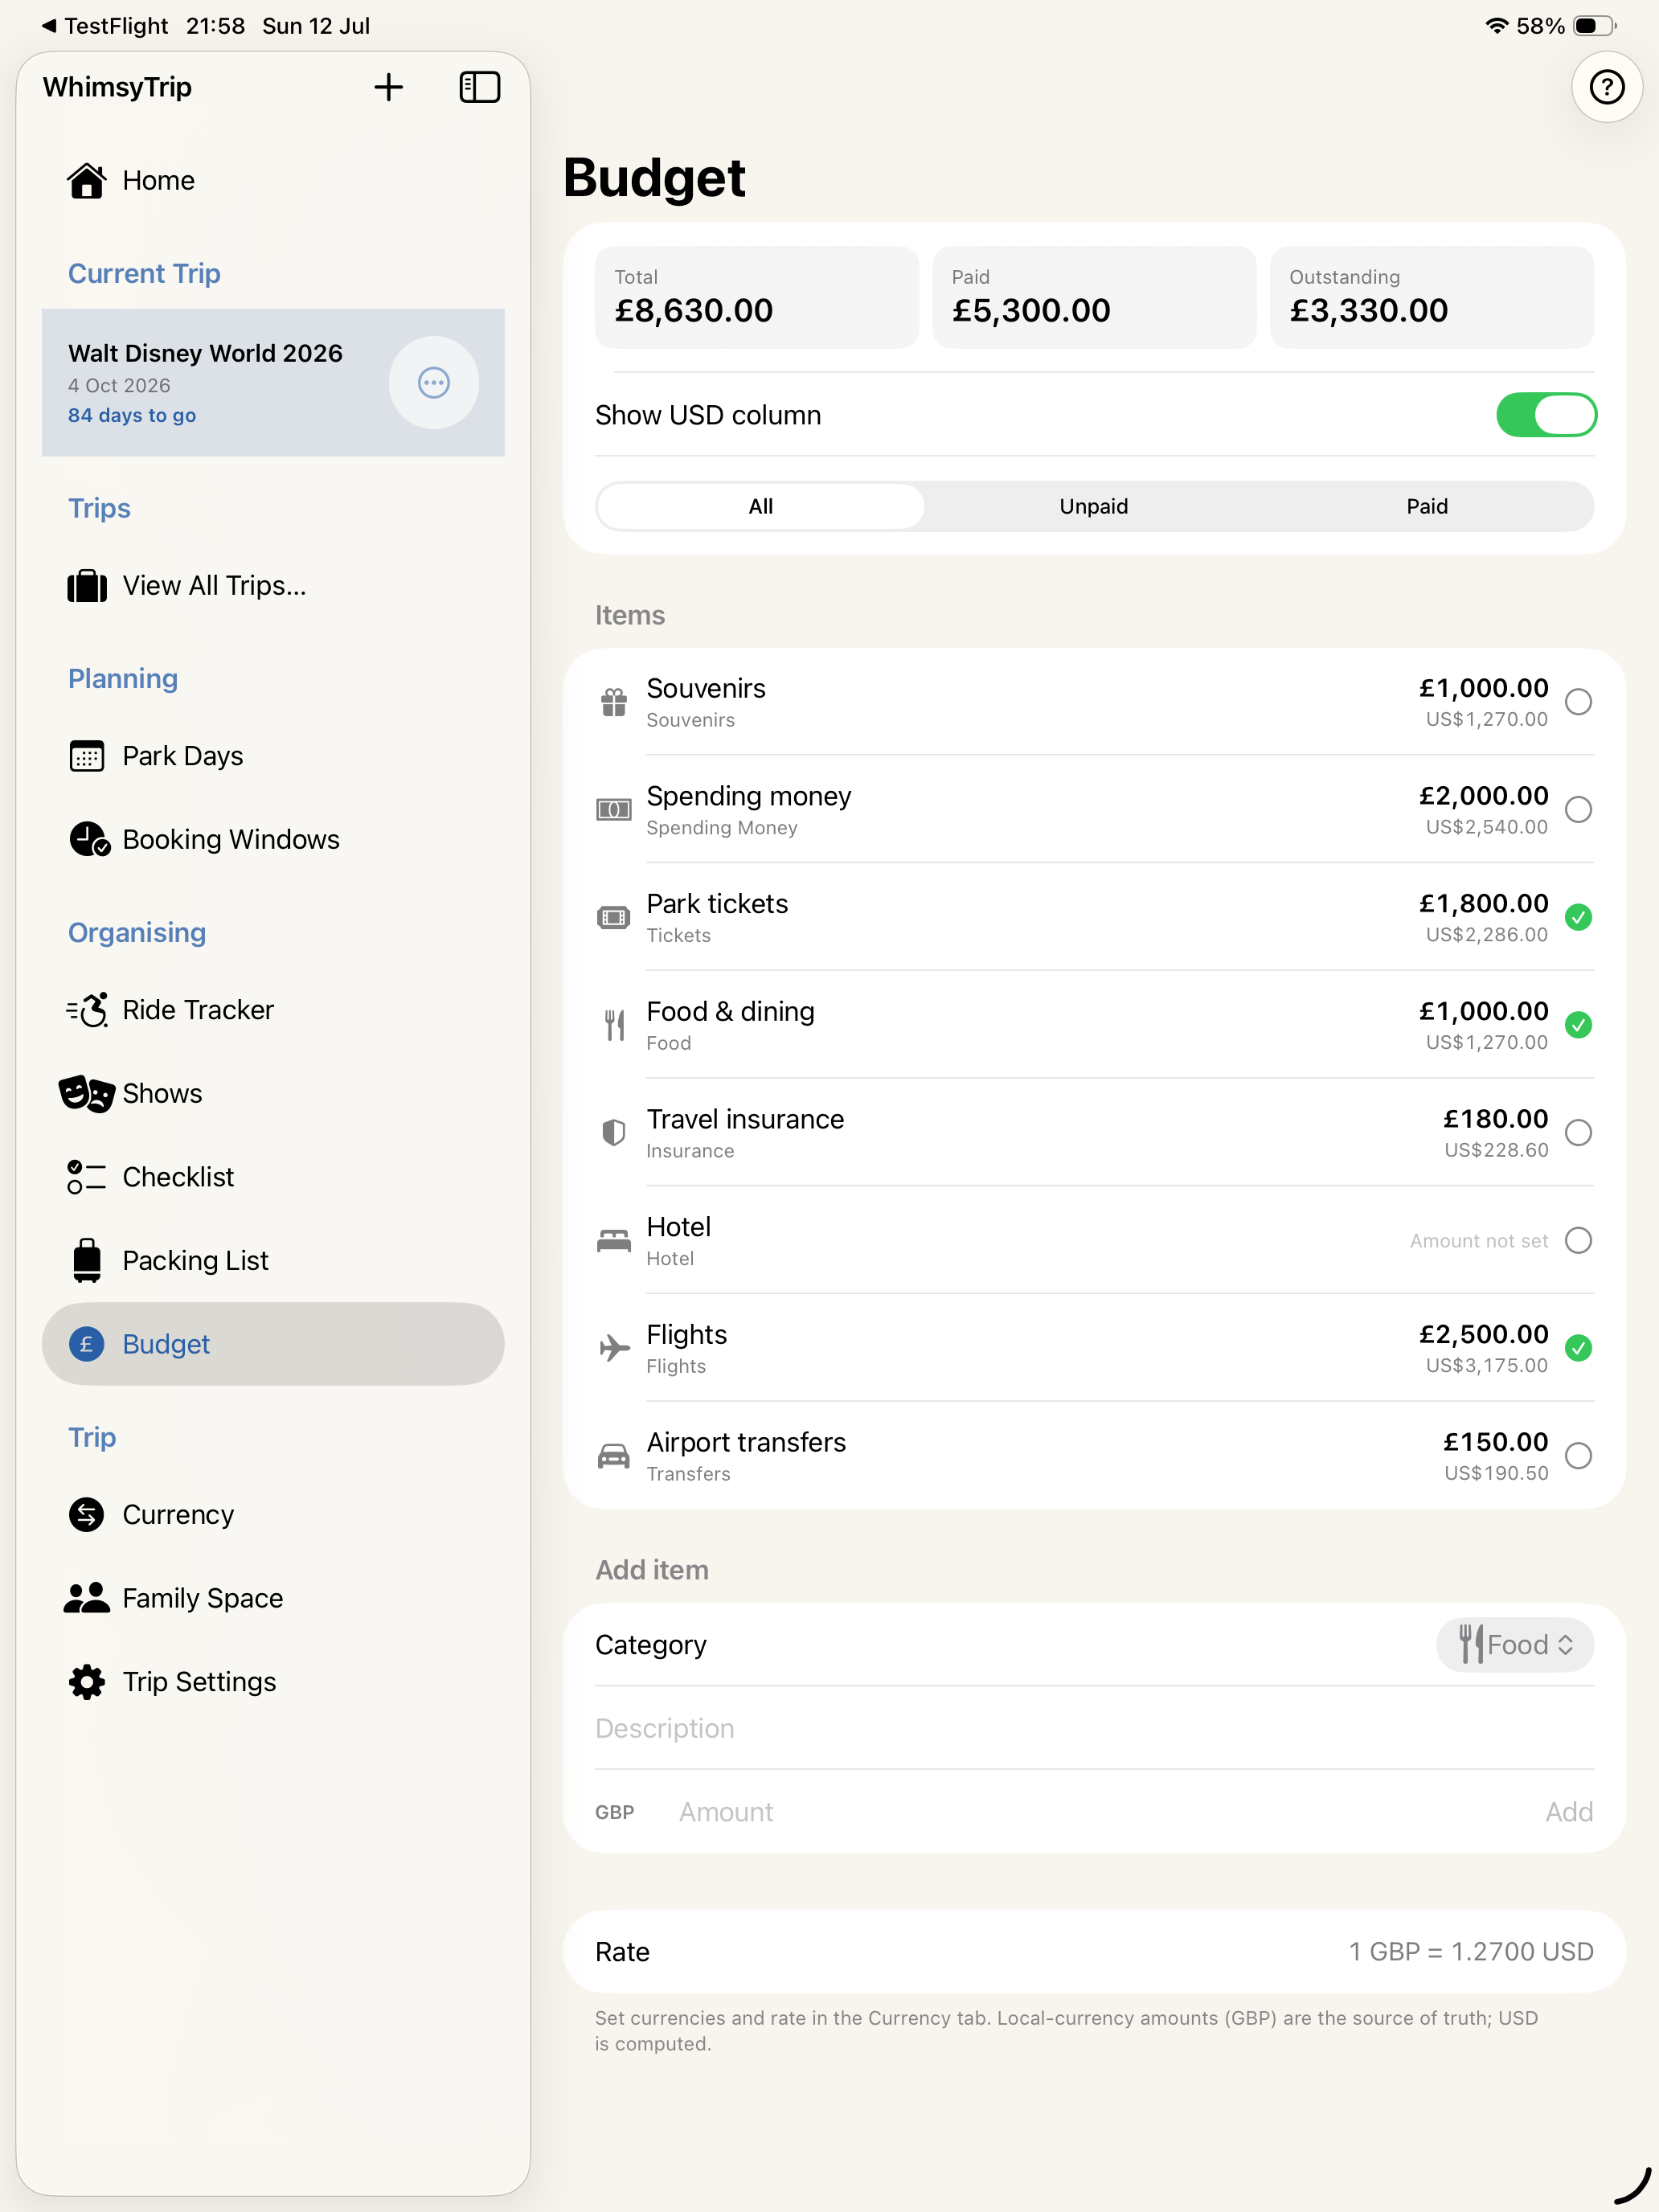Click the Home house icon

tap(87, 181)
